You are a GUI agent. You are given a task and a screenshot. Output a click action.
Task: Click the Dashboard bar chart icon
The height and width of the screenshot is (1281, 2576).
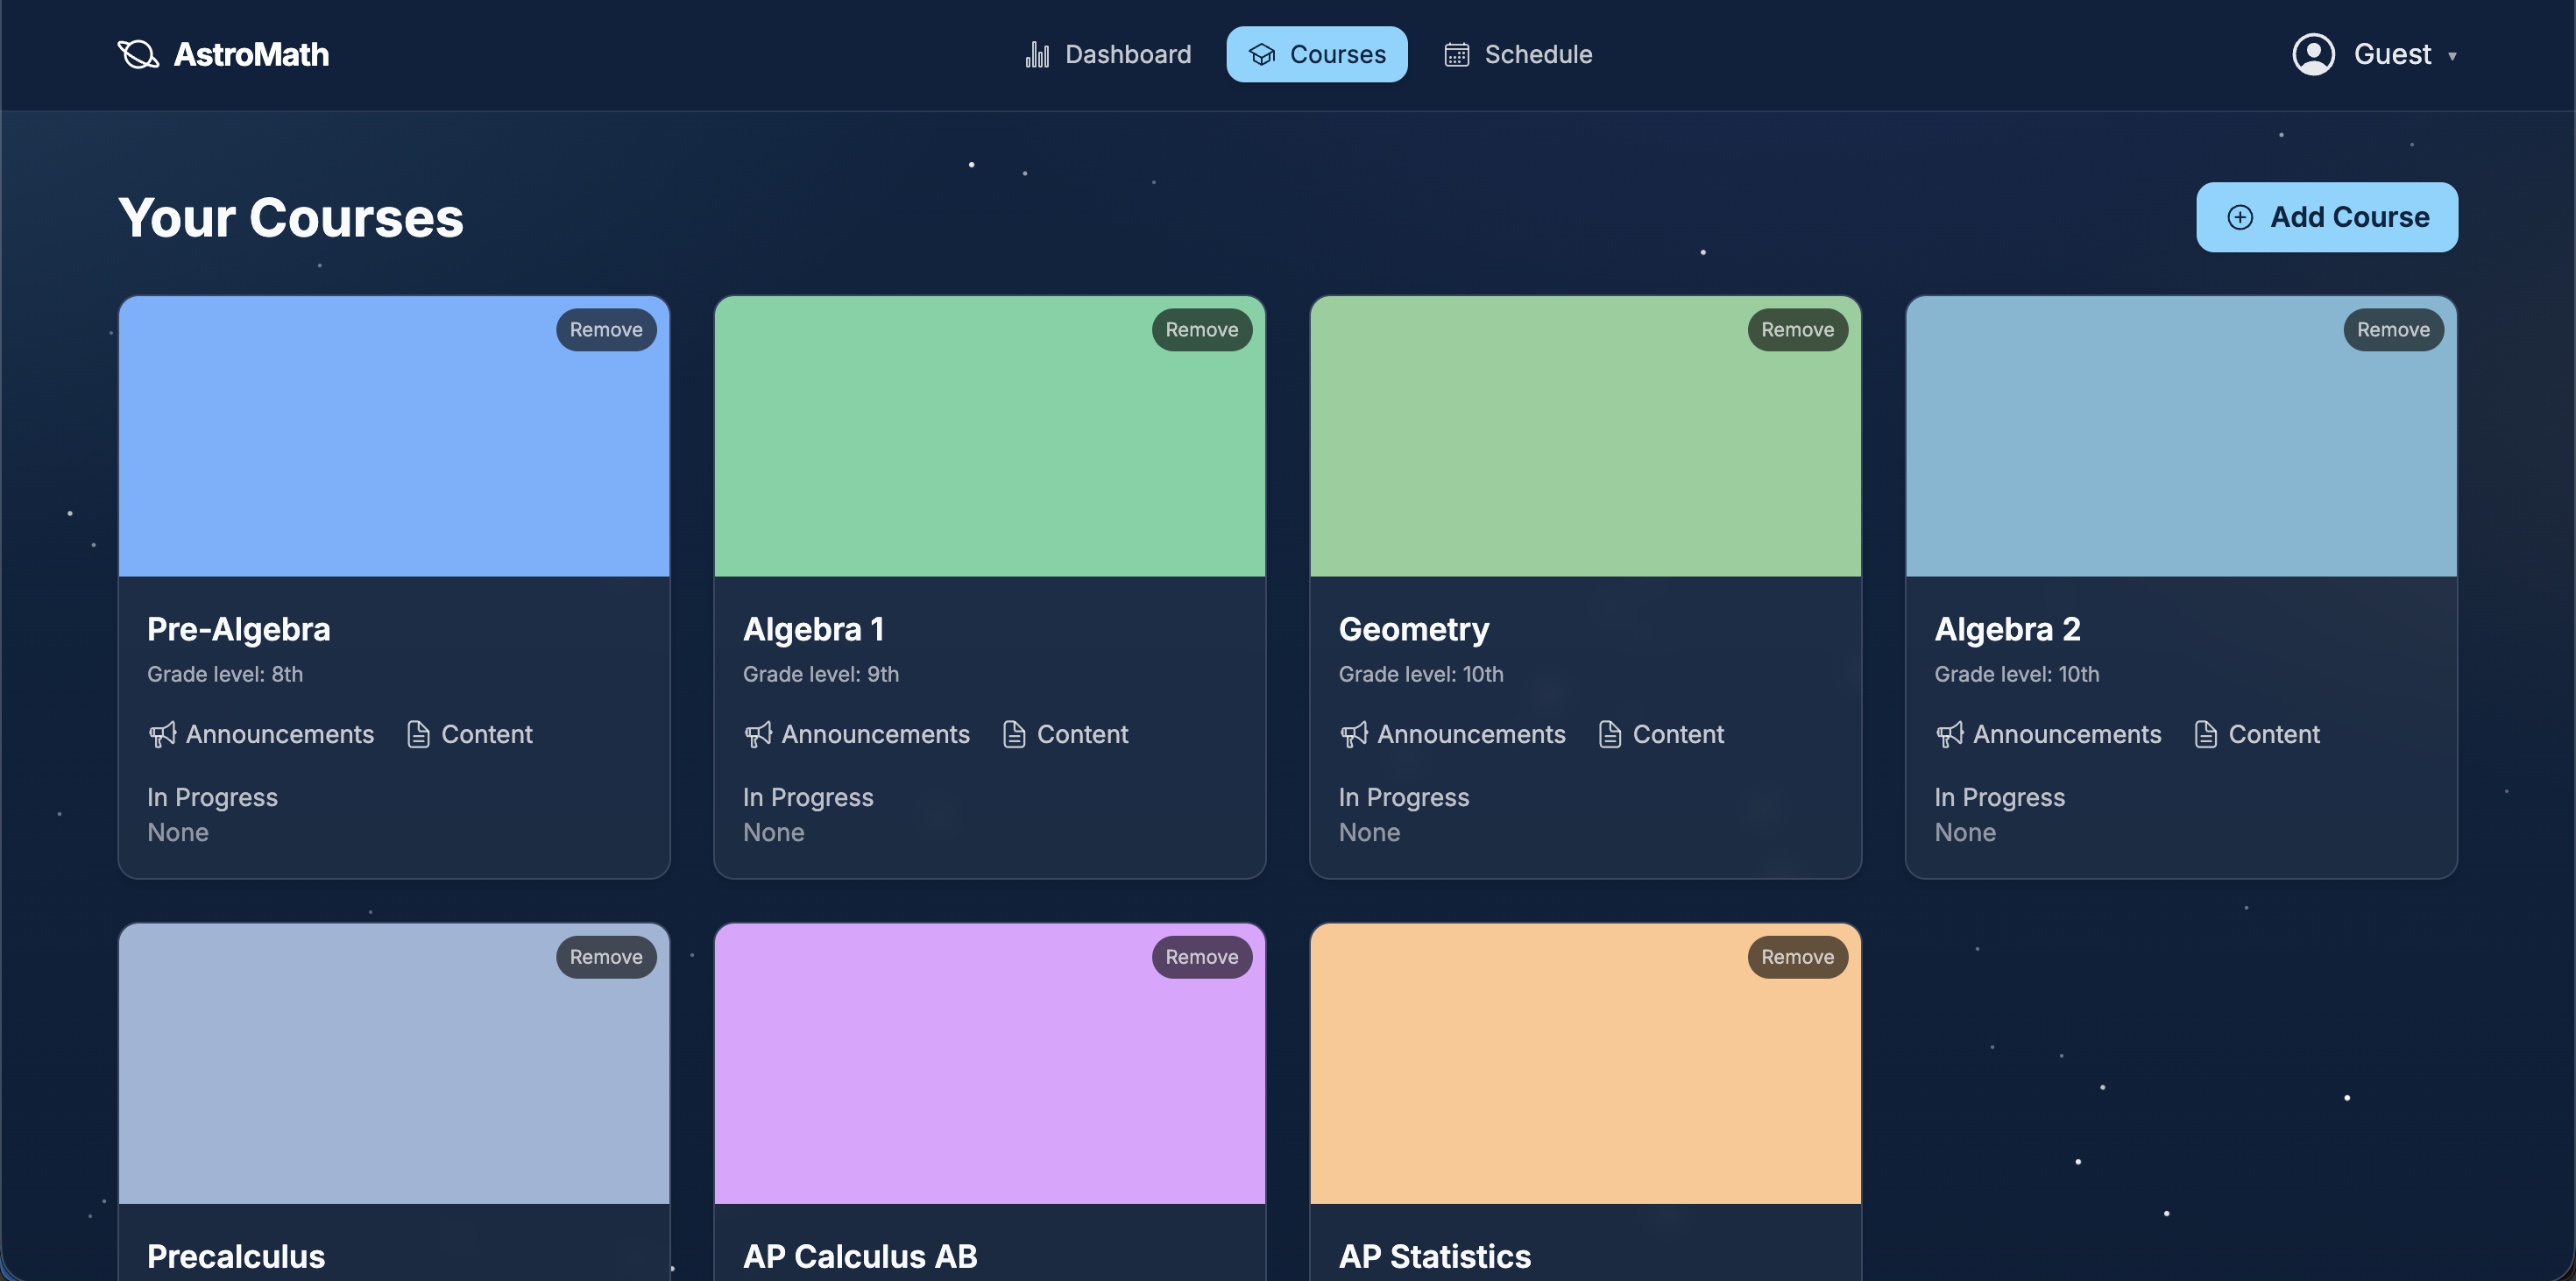coord(1037,54)
